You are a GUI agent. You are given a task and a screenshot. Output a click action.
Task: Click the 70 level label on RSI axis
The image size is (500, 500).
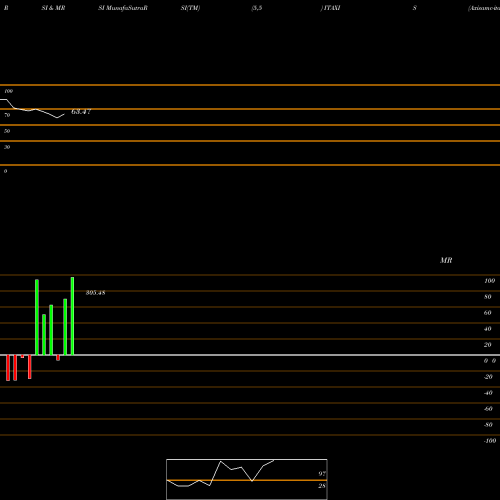pyautogui.click(x=7, y=115)
